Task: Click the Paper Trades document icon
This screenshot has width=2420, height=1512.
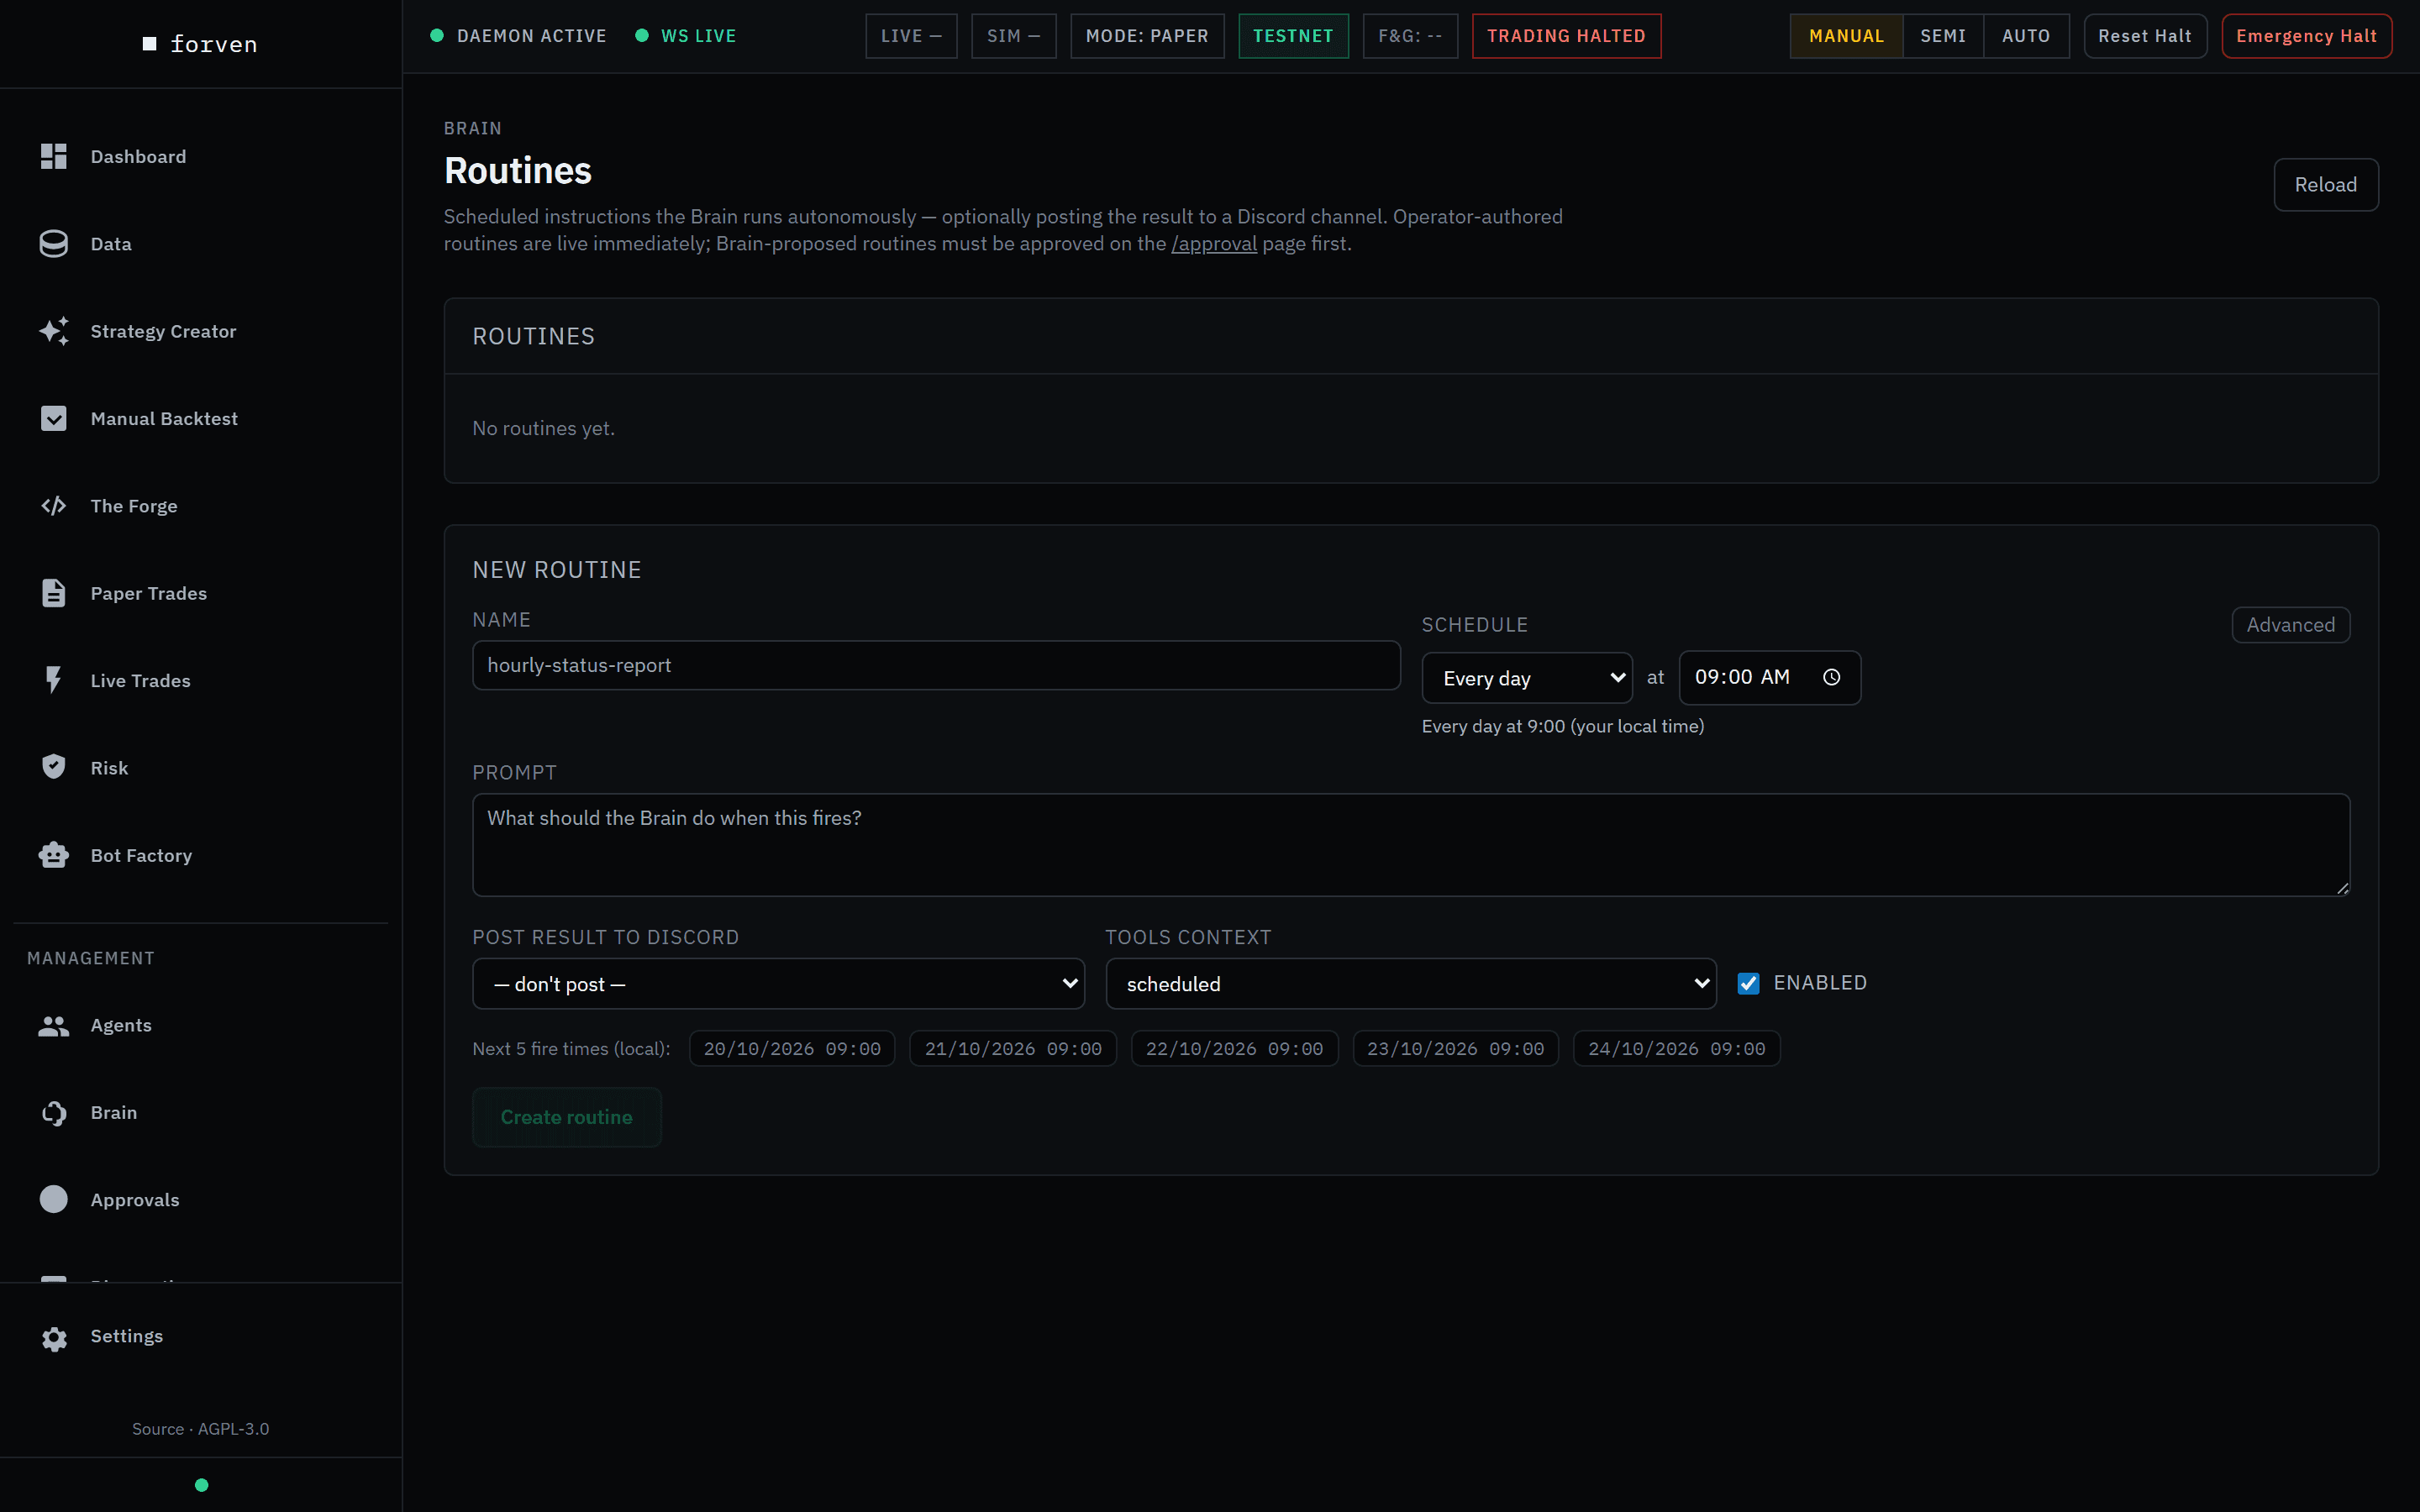Action: (x=54, y=593)
